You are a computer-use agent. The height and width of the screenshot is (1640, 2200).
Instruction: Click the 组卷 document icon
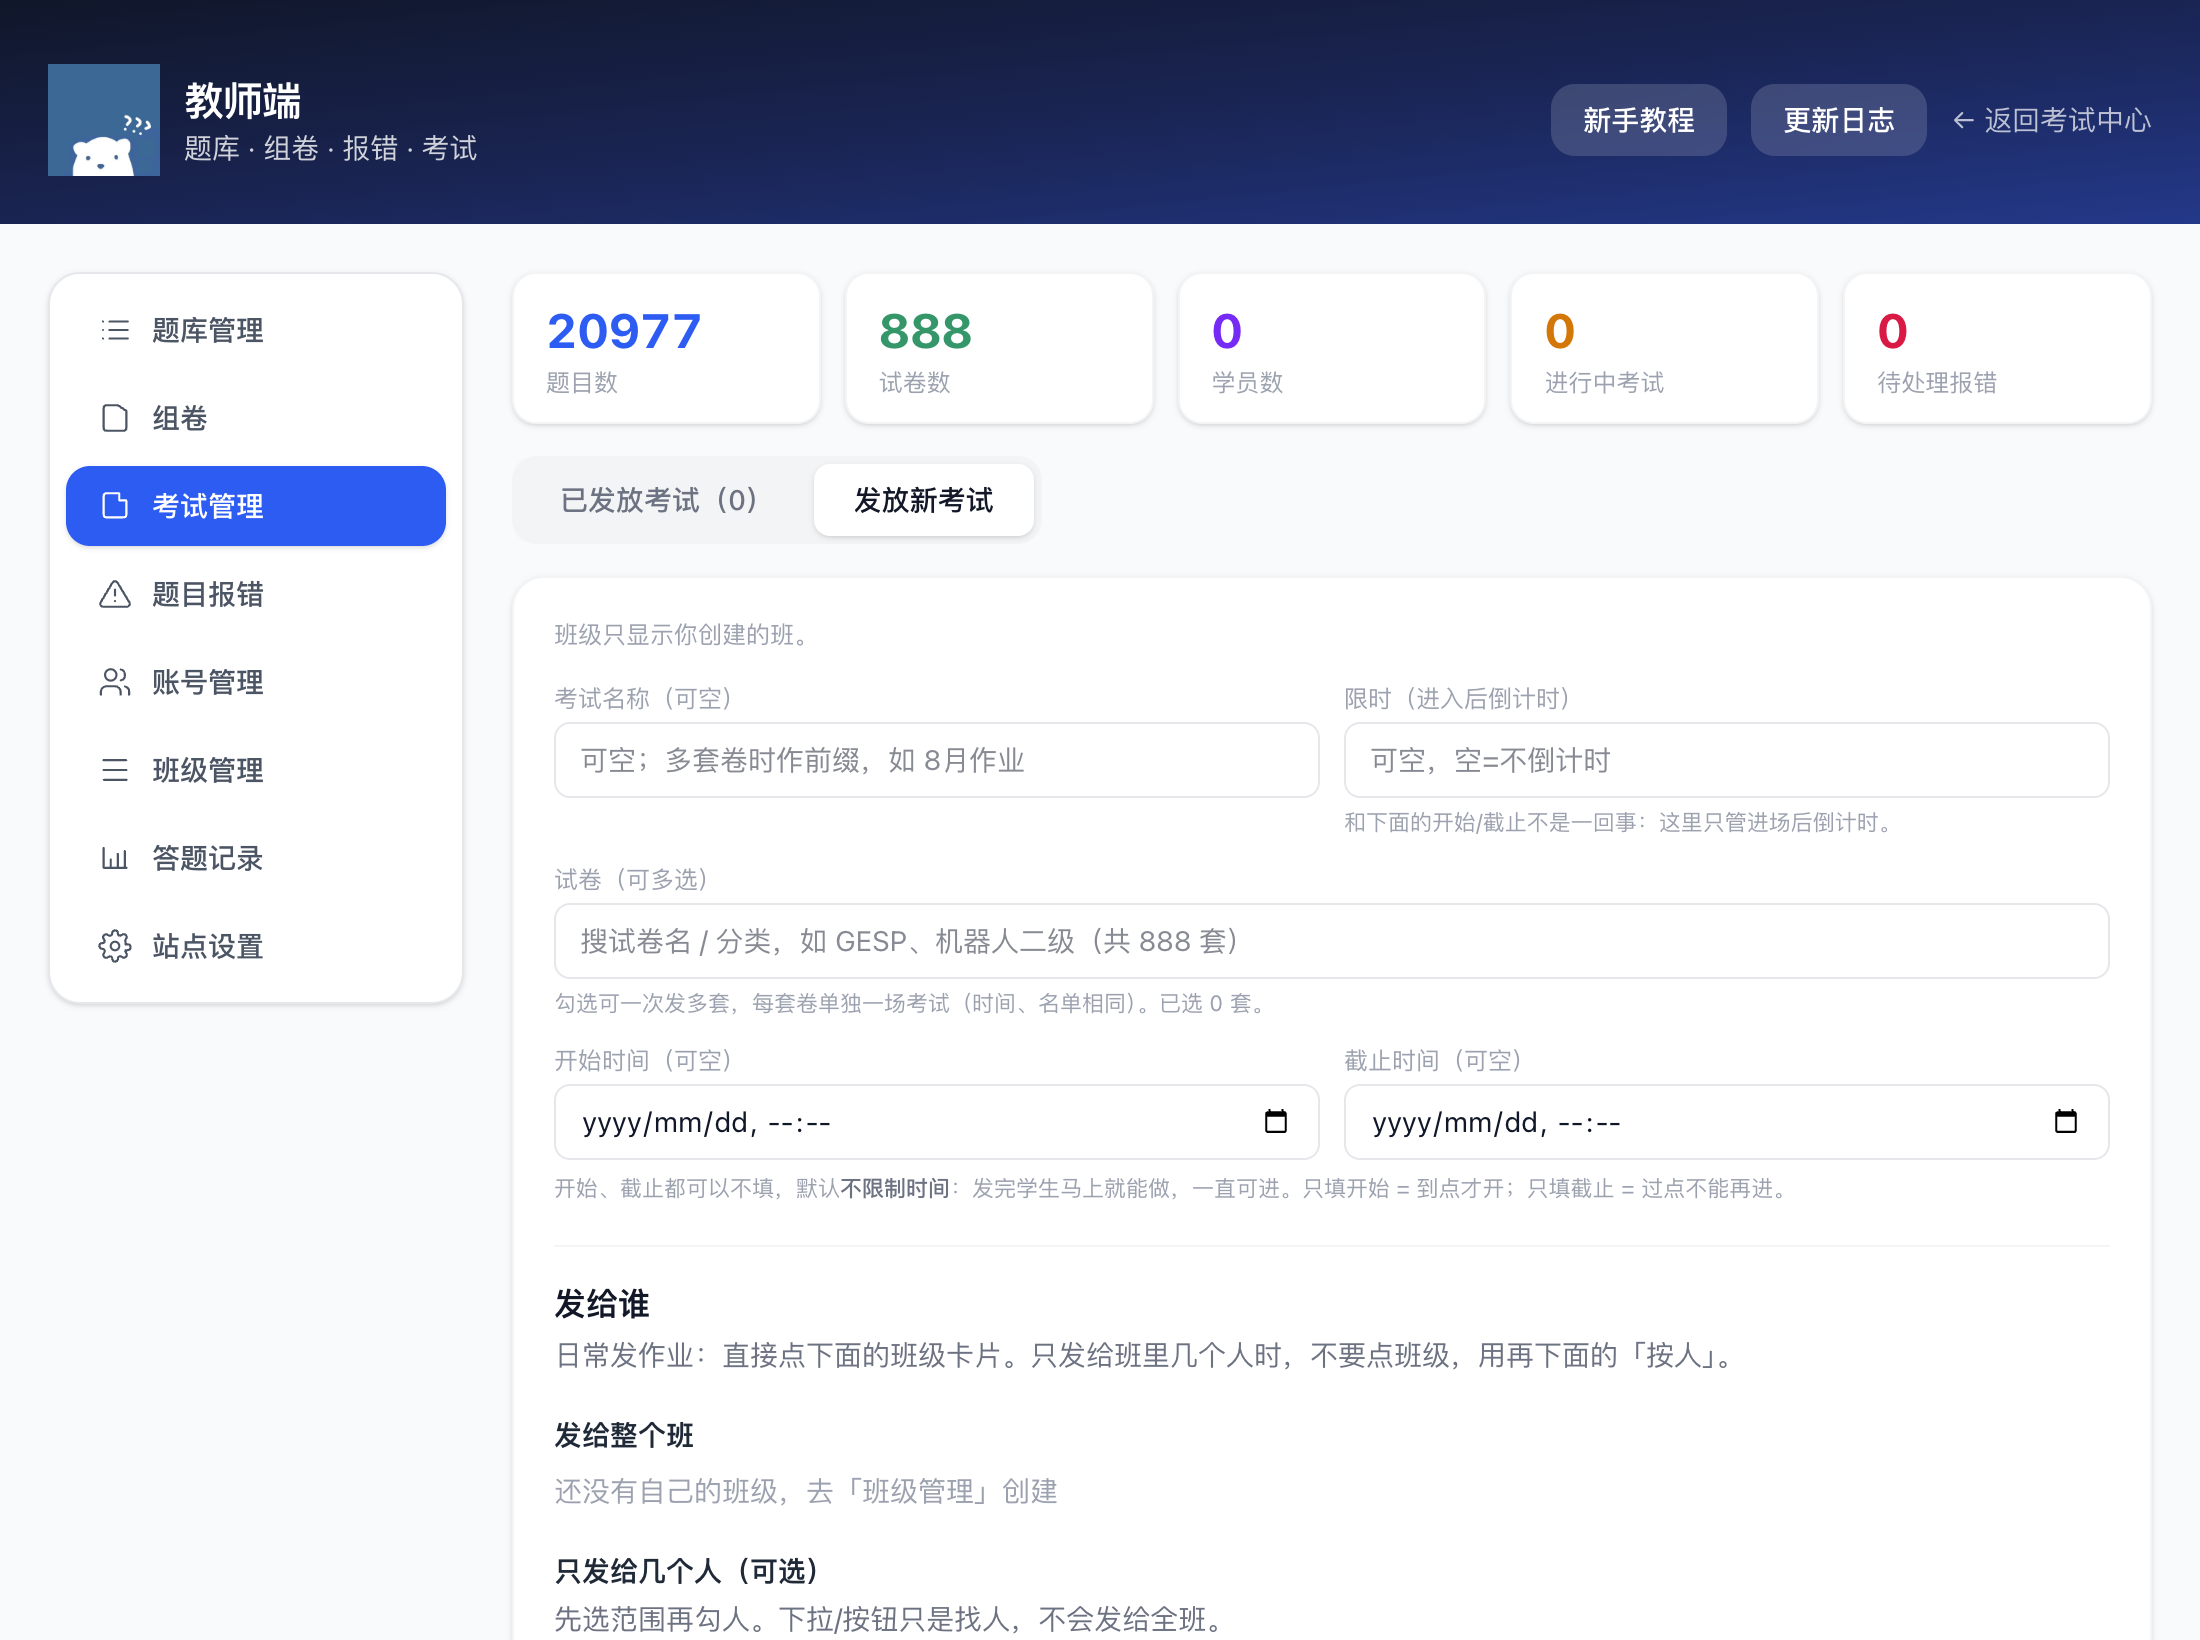(x=115, y=418)
